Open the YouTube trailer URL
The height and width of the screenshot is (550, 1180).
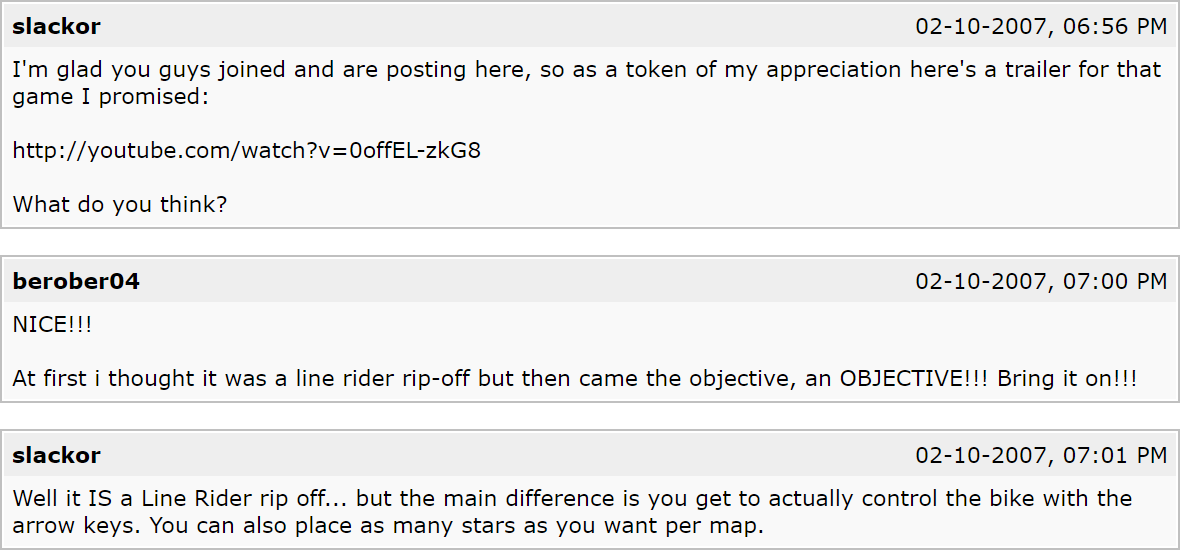[246, 151]
